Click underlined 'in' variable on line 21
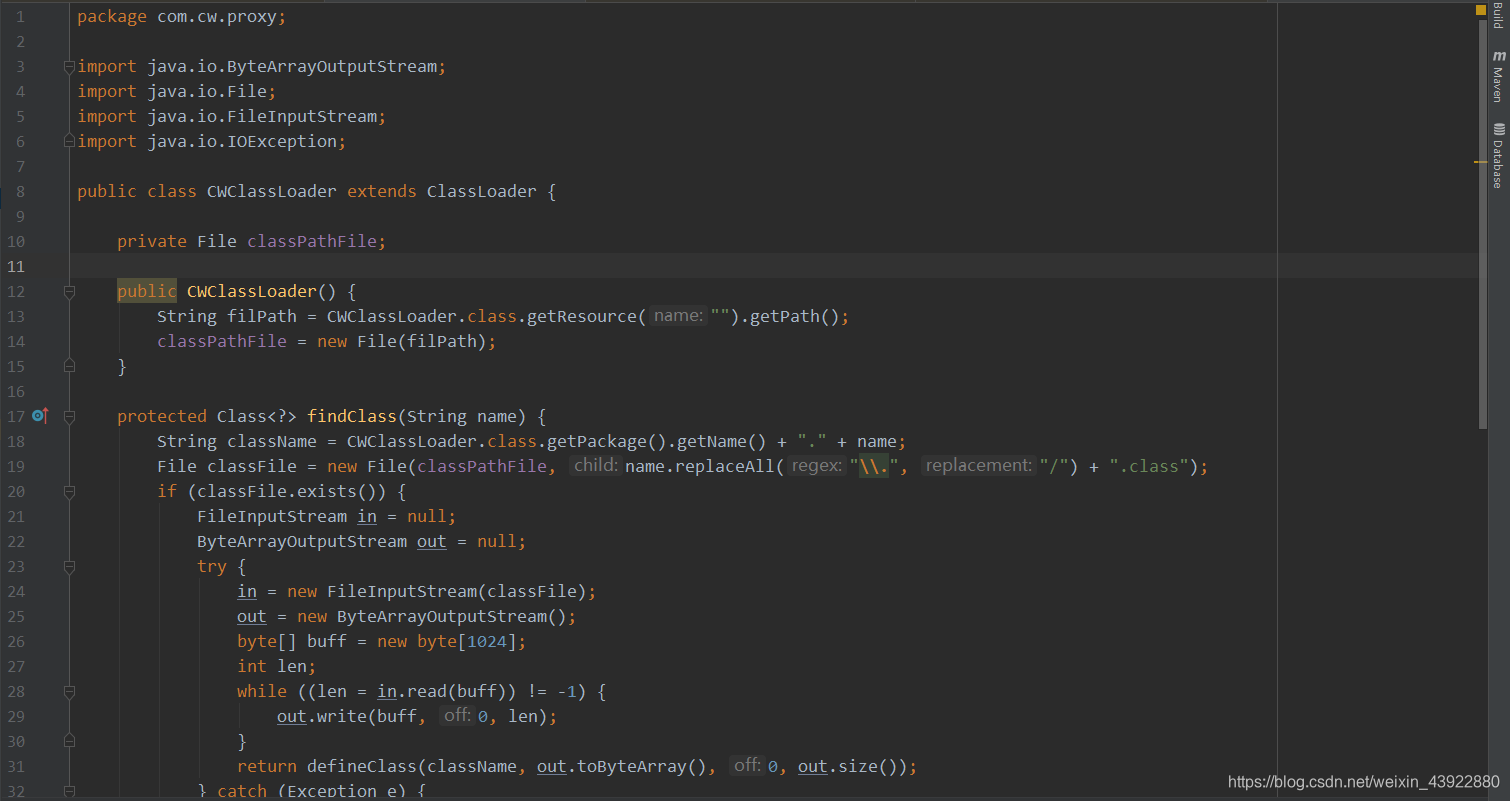The image size is (1510, 801). 367,517
